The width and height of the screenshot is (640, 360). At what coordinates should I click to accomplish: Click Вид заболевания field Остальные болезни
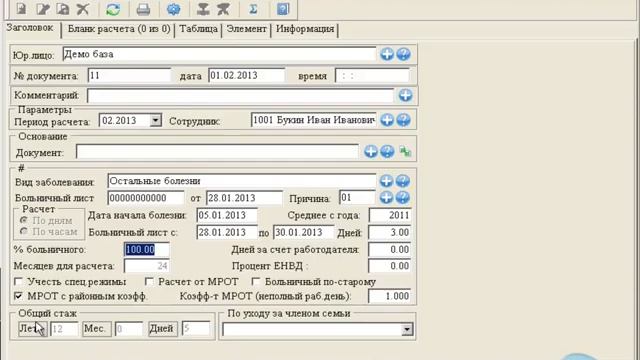click(242, 181)
